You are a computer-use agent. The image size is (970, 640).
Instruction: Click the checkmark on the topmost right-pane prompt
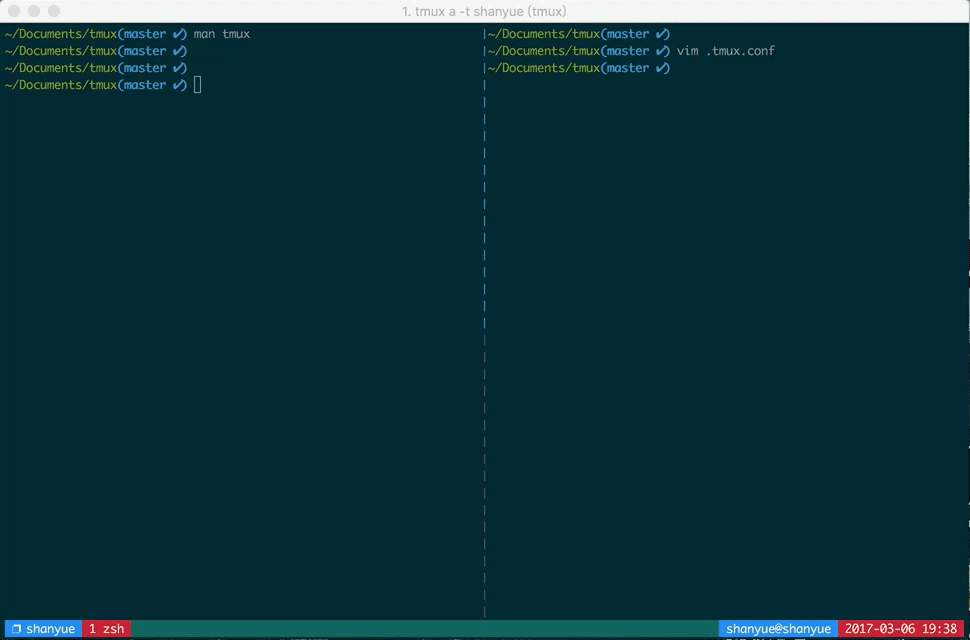(661, 33)
